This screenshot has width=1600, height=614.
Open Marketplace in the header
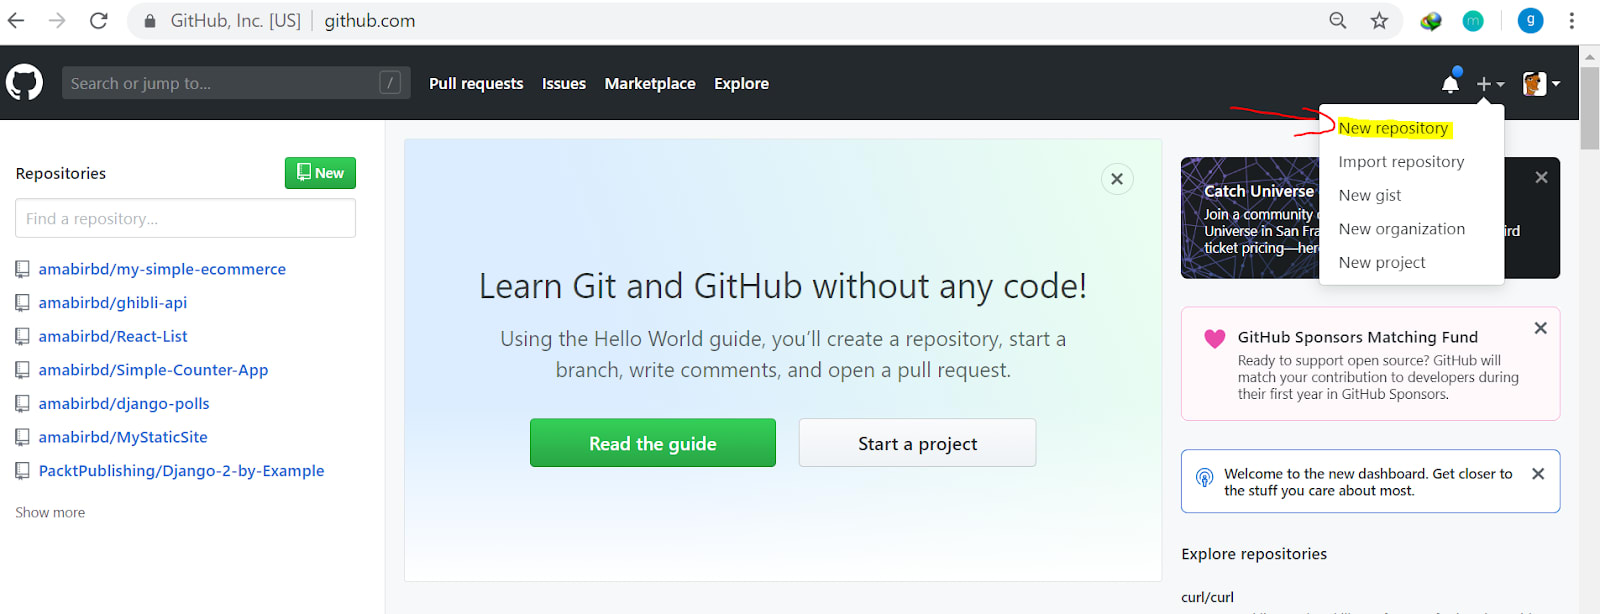tap(650, 84)
